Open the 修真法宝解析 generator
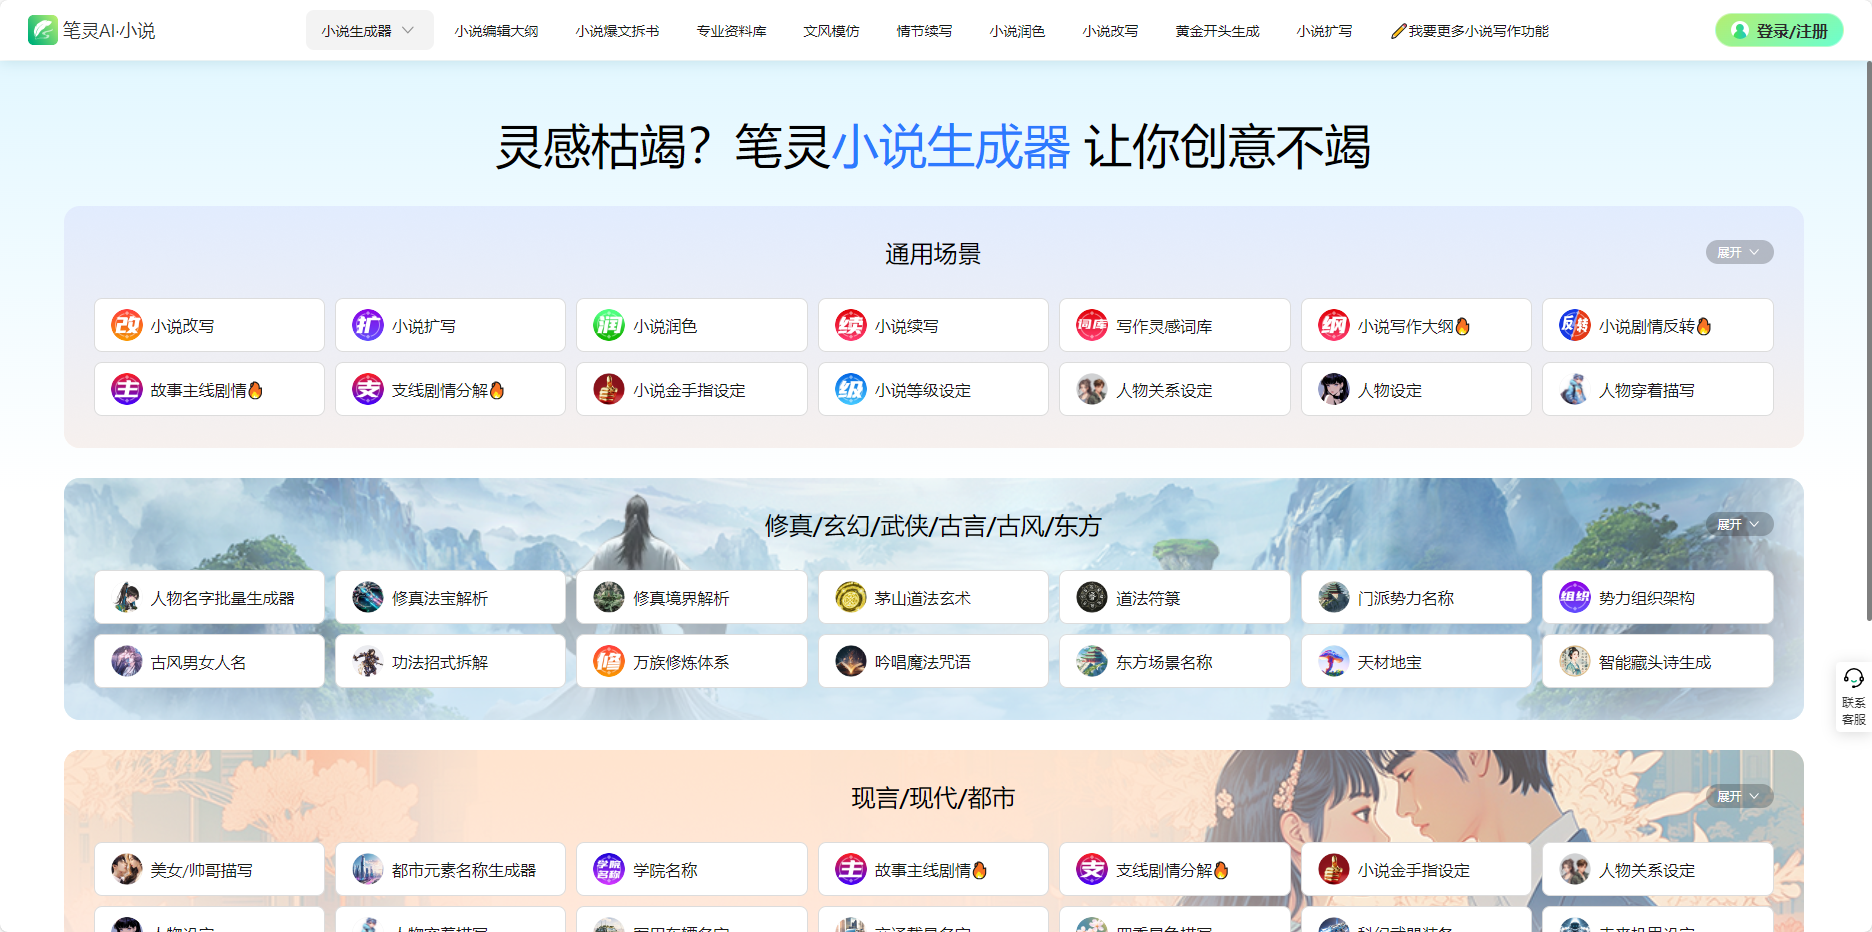 point(450,596)
